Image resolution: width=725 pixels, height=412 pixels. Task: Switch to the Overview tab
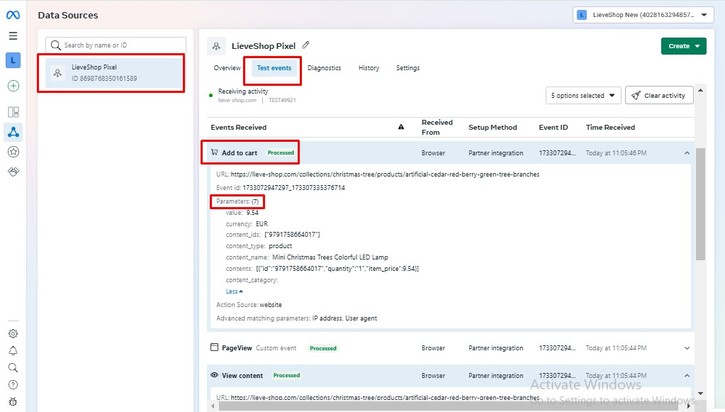227,68
